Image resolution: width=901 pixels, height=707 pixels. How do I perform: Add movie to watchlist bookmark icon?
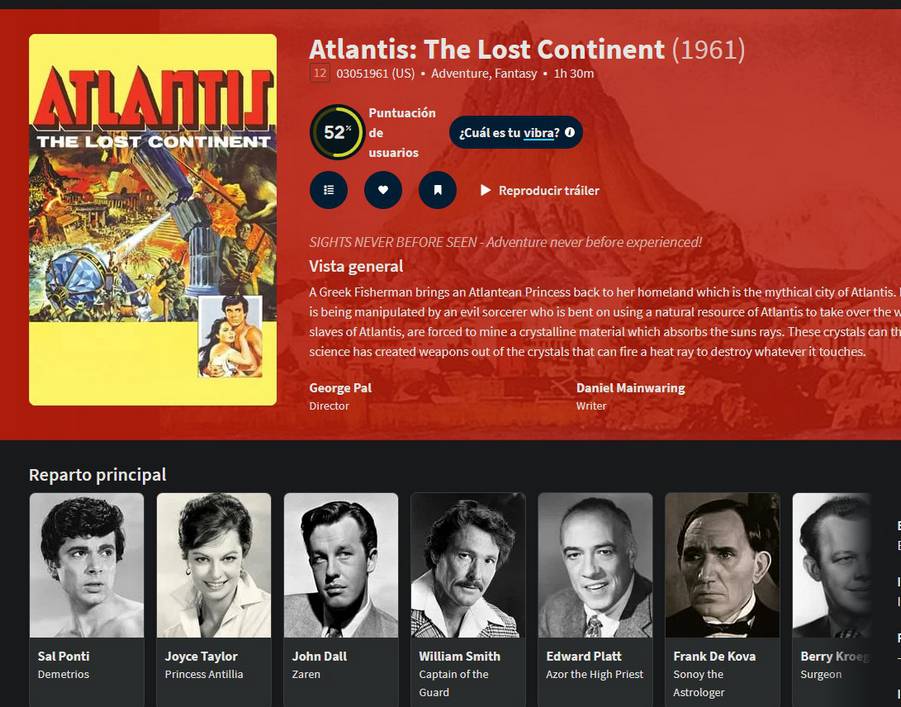437,190
